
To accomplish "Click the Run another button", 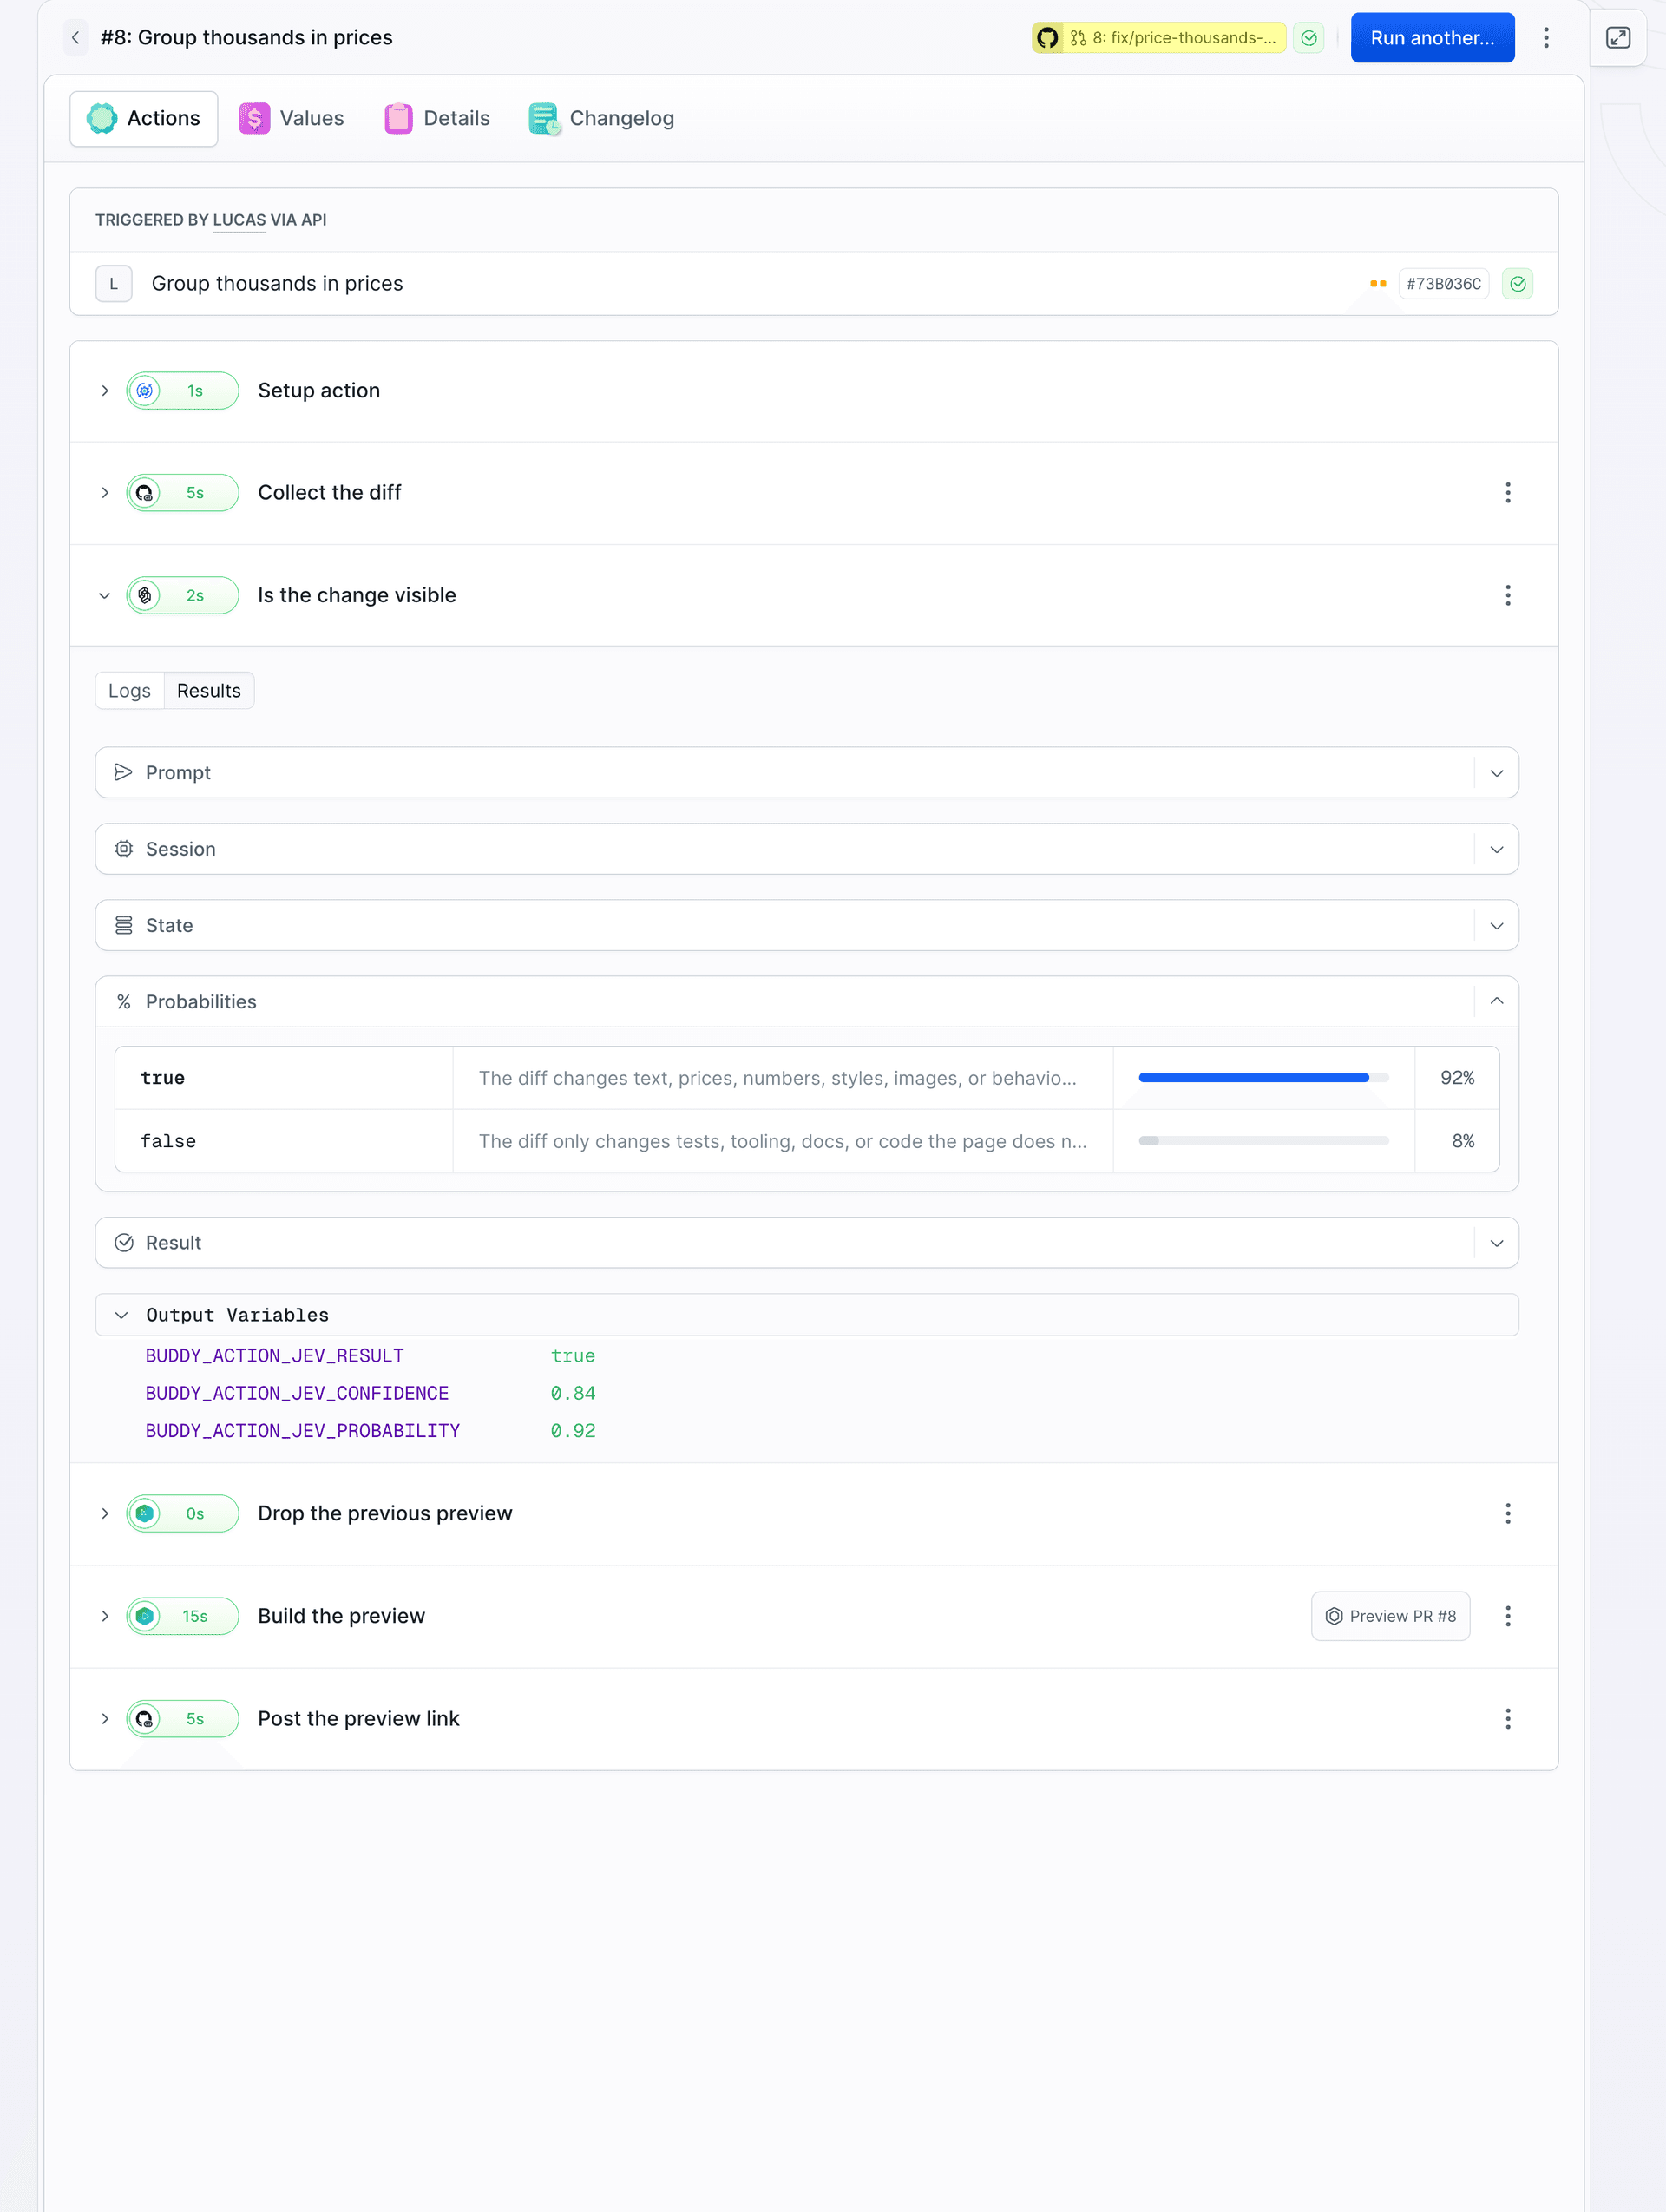I will coord(1432,38).
